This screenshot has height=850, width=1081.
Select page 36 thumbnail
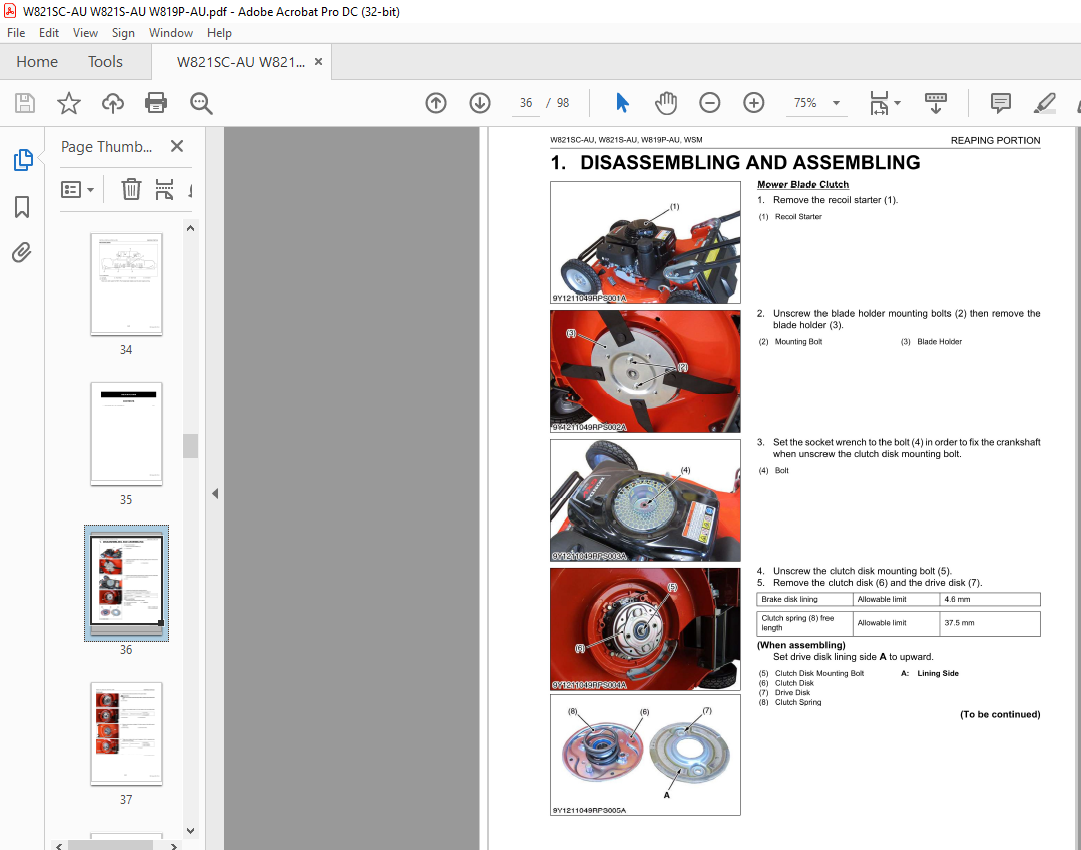126,583
